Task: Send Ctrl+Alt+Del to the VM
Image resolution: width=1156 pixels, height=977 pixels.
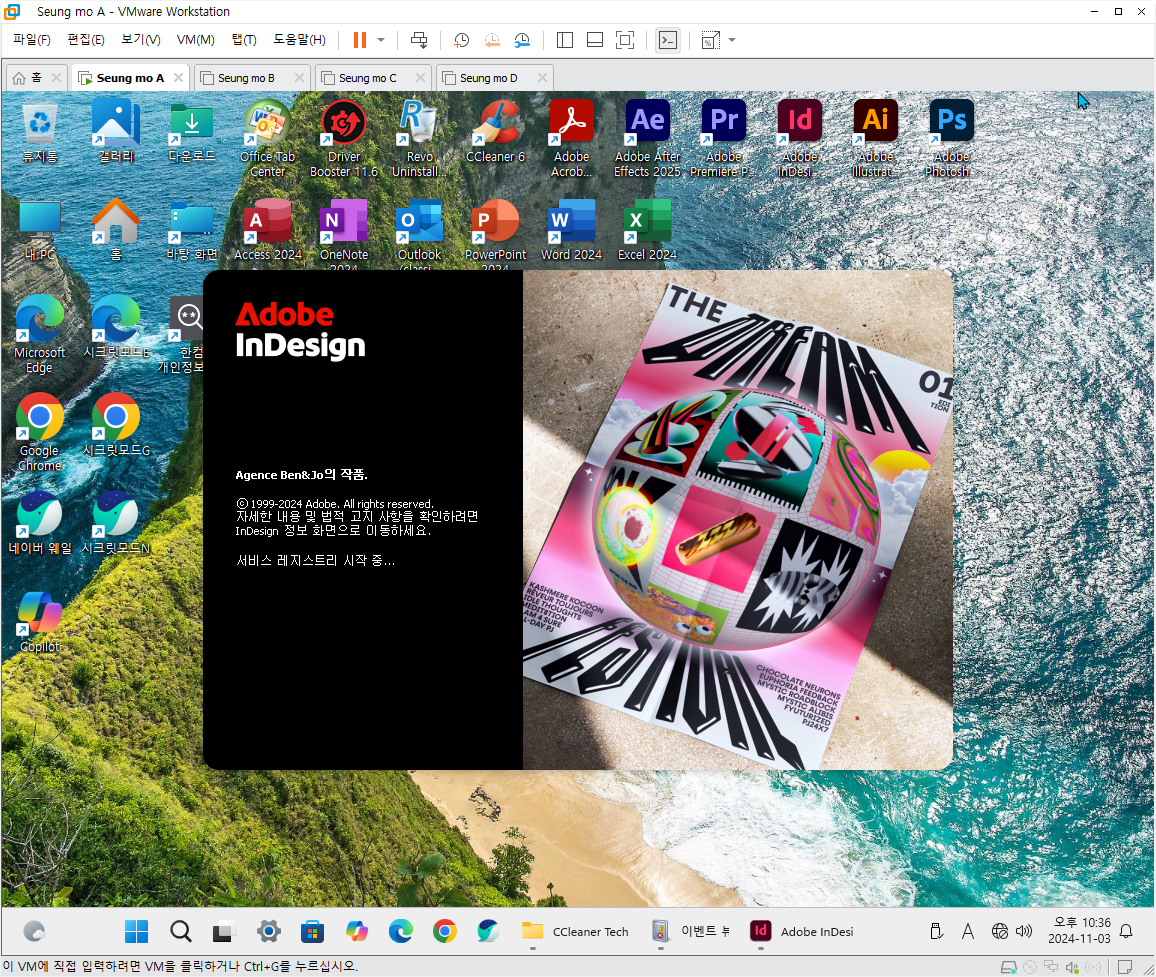Action: (419, 40)
